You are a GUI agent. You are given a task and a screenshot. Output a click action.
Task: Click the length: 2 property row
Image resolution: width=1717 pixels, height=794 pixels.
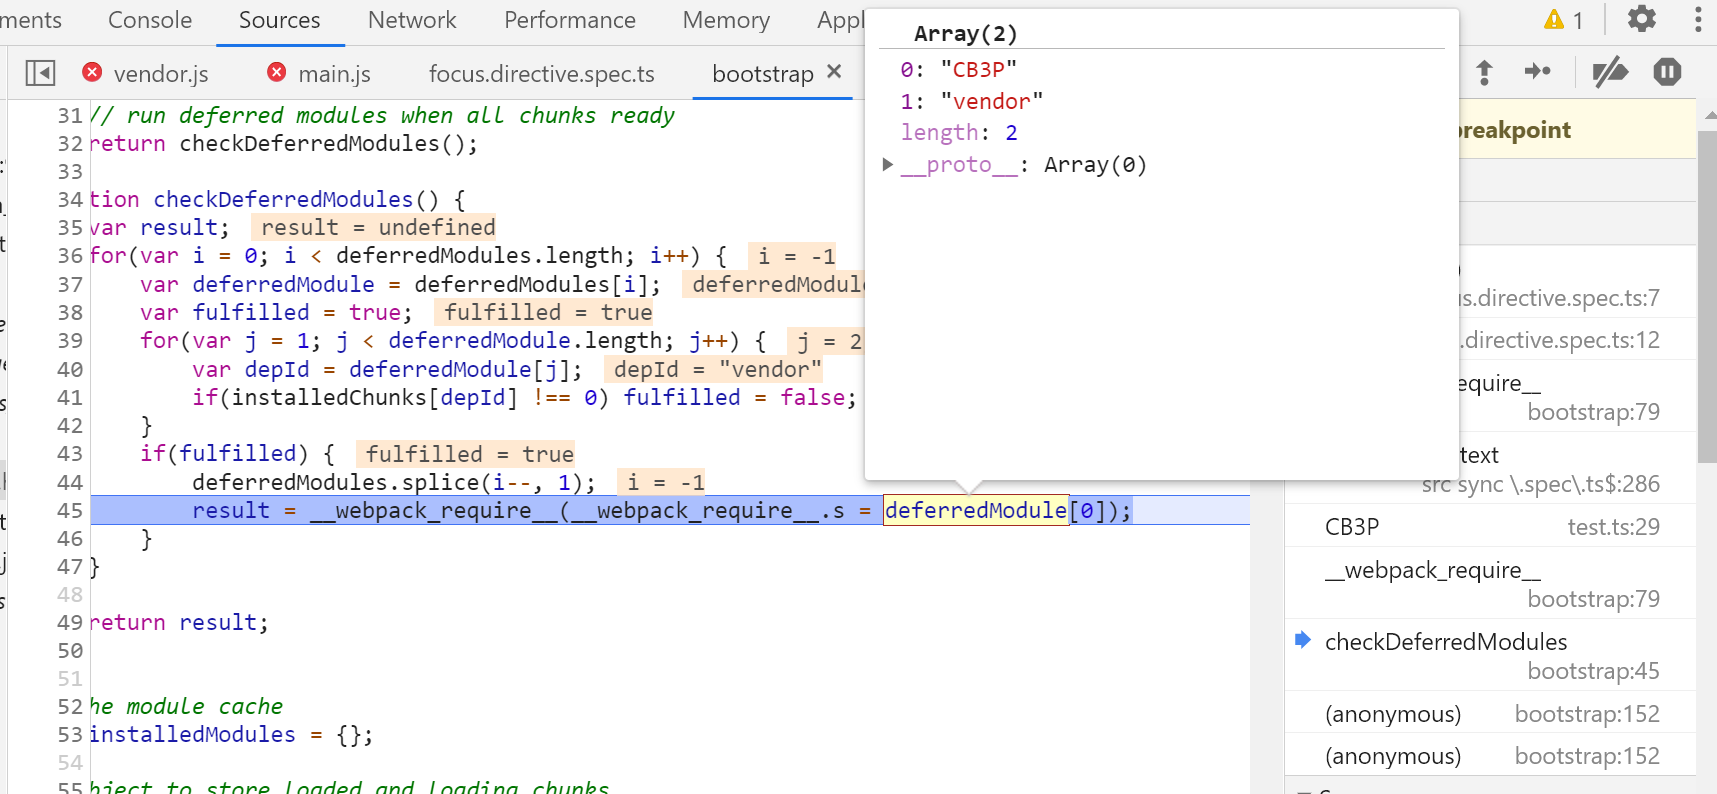(959, 132)
